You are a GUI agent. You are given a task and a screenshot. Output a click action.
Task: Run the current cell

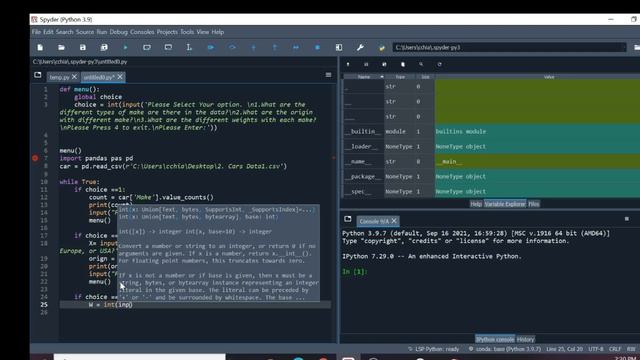tap(147, 47)
